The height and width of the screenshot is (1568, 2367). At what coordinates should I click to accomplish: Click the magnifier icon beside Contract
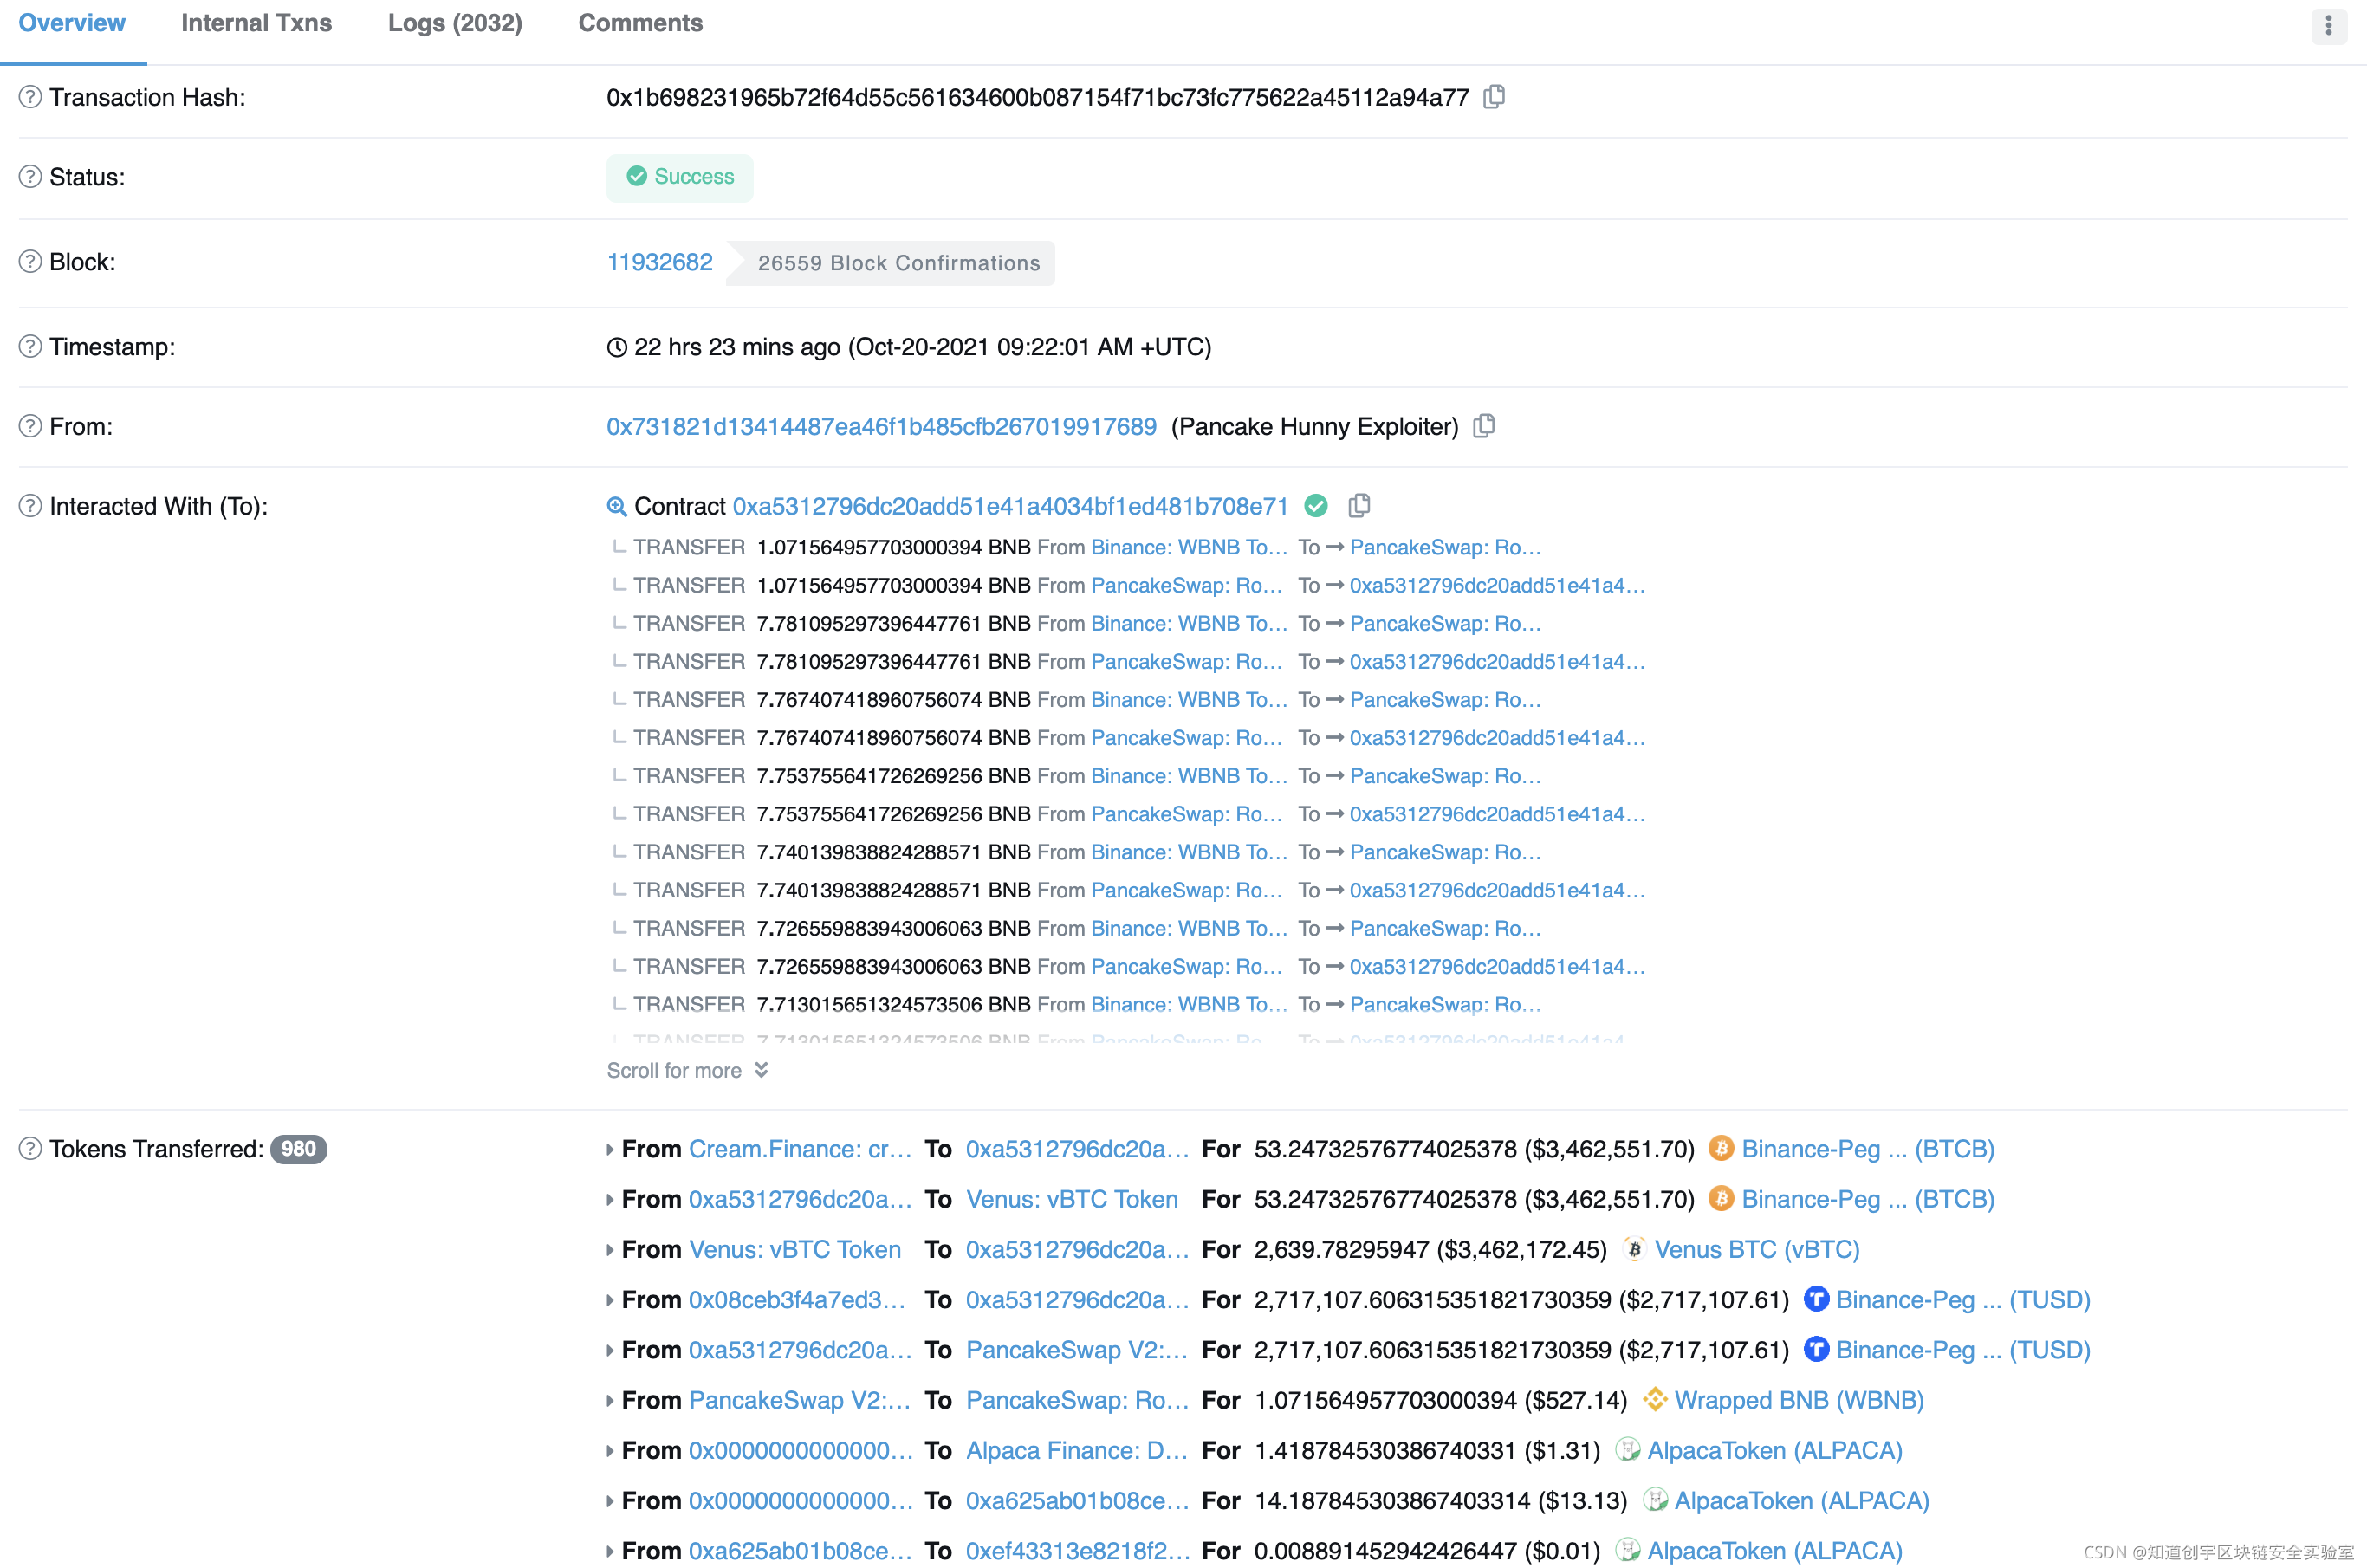tap(617, 506)
